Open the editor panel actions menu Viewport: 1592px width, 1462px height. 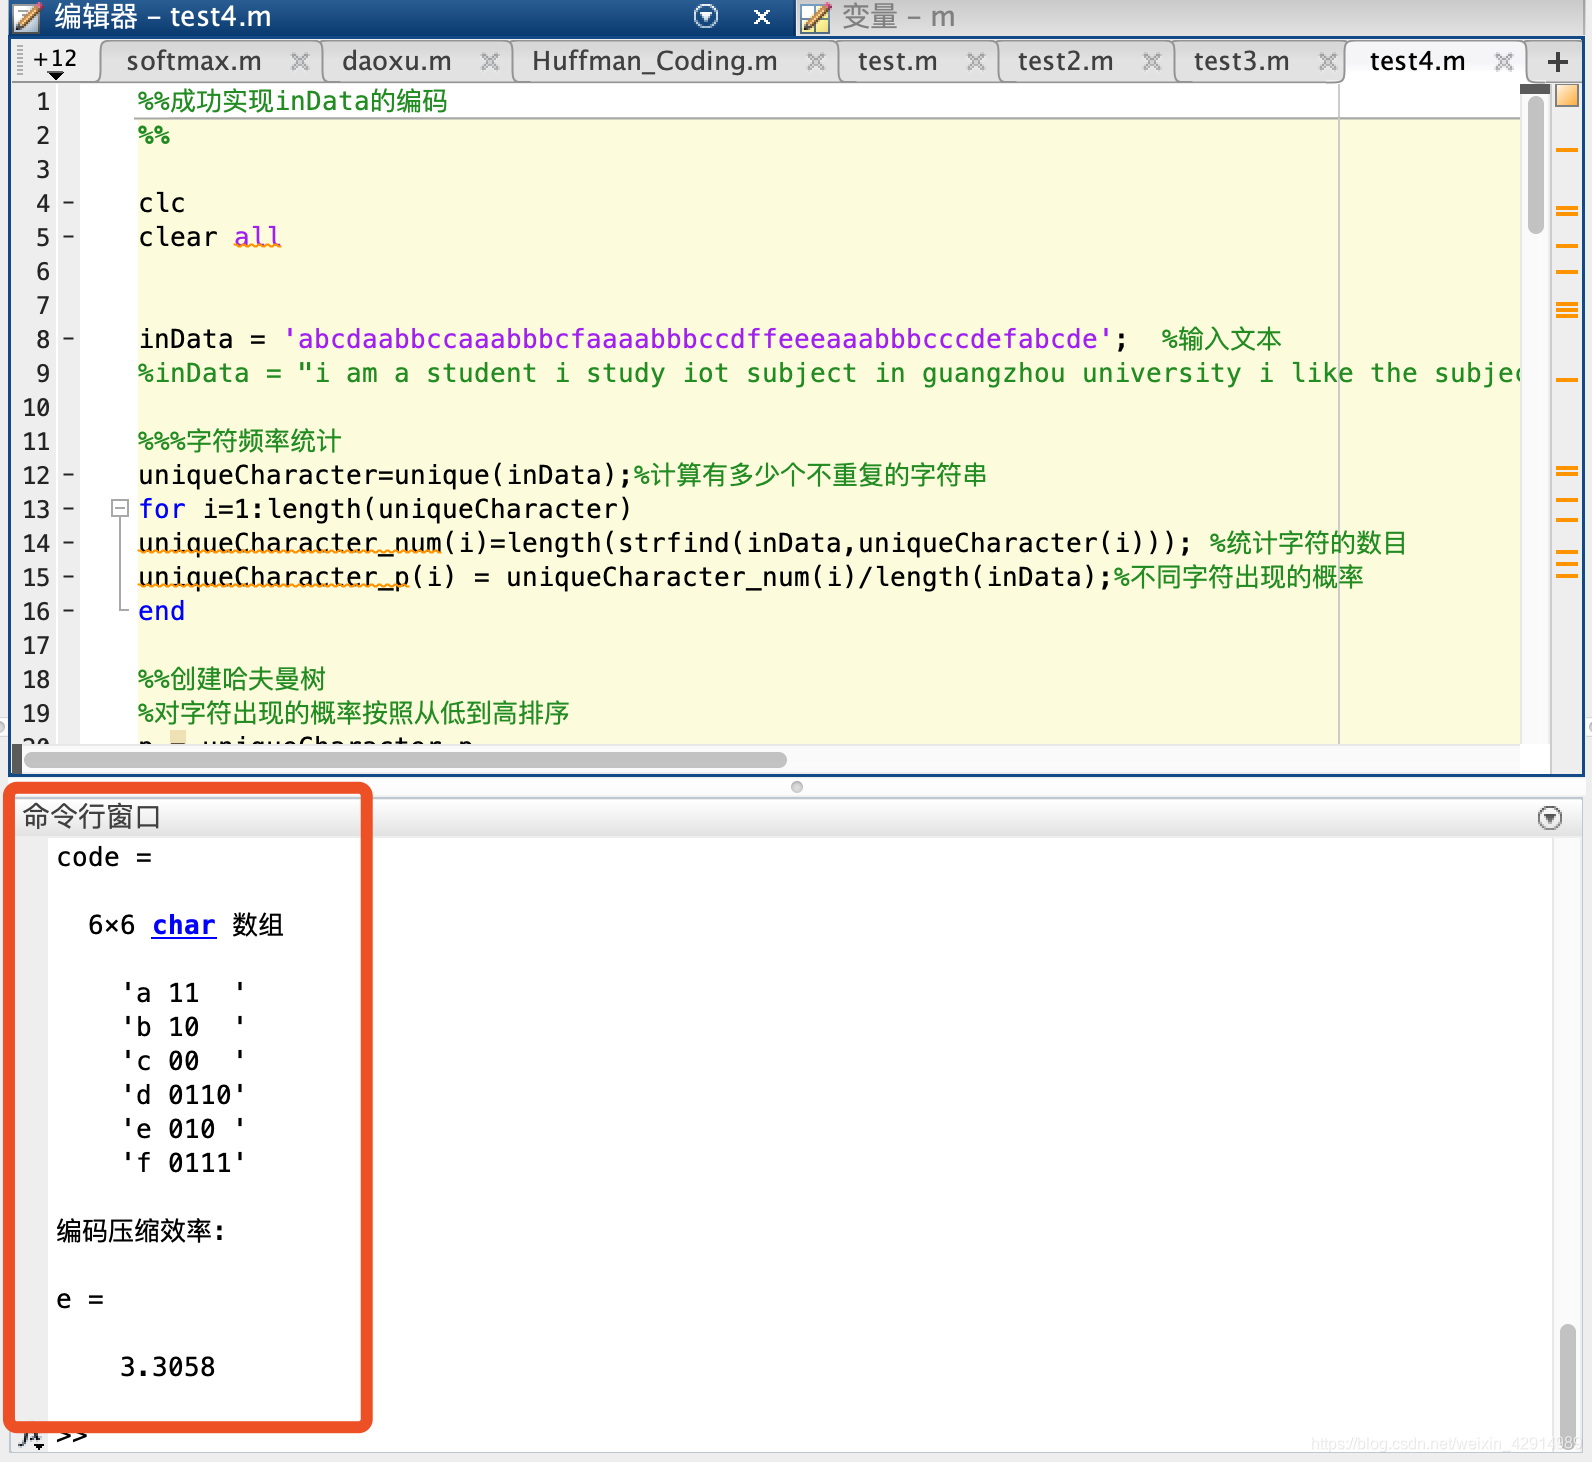[706, 16]
